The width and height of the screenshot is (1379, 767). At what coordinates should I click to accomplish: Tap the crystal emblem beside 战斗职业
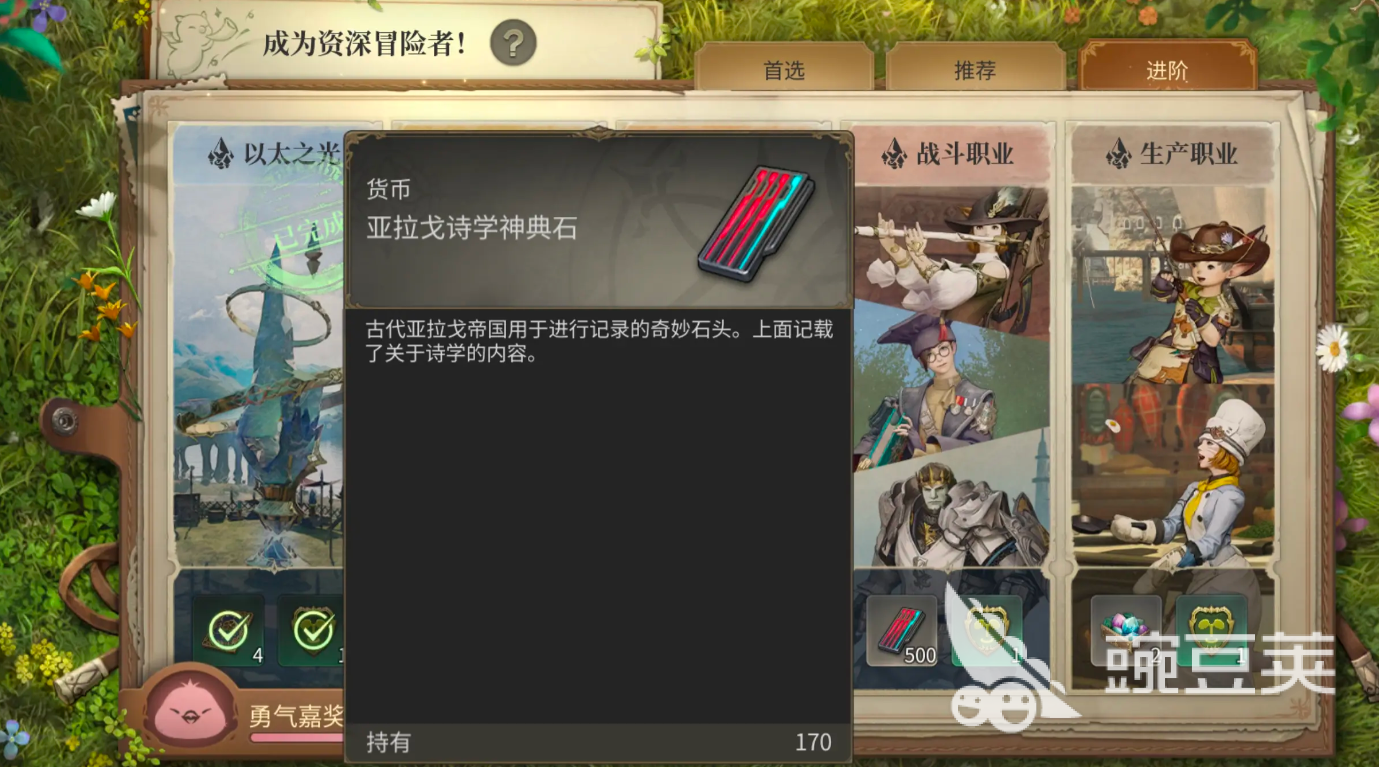click(x=893, y=153)
